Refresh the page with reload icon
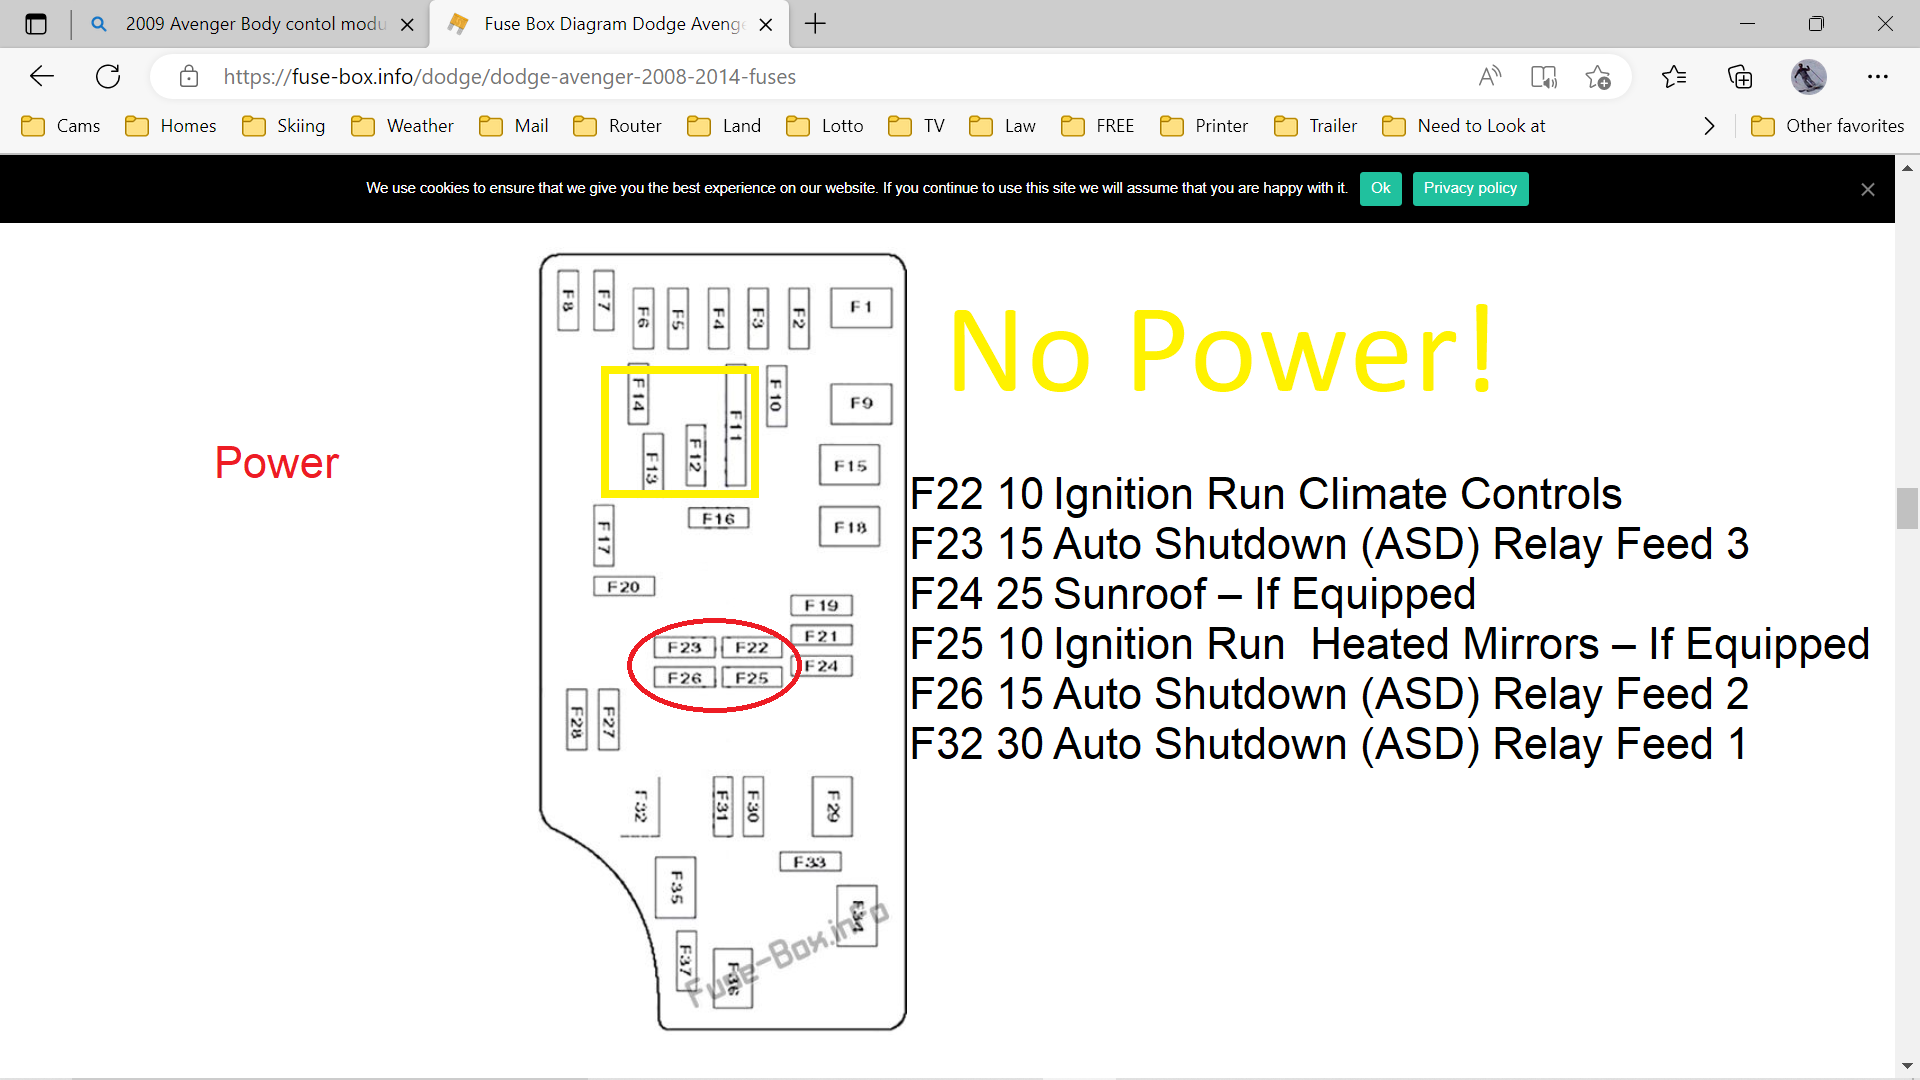This screenshot has height=1080, width=1920. (x=108, y=76)
